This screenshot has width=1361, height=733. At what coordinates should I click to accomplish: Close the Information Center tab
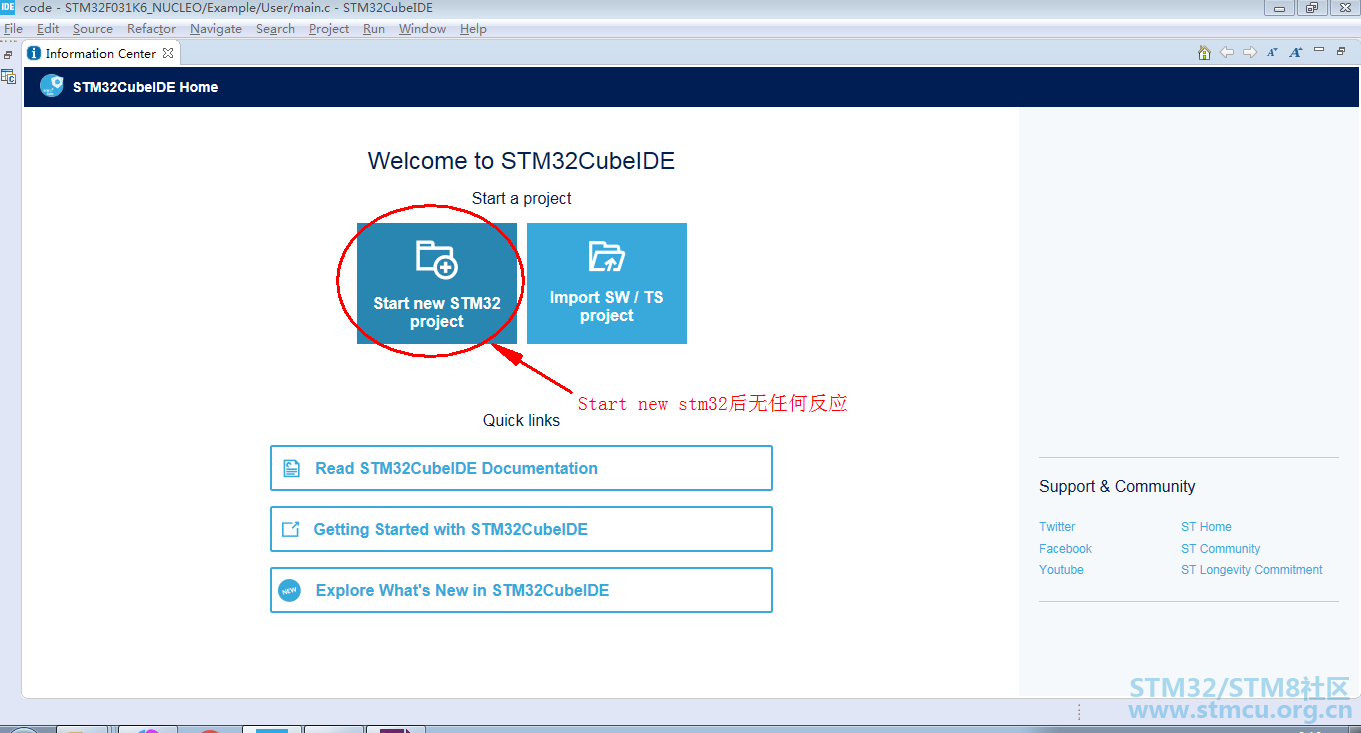pyautogui.click(x=168, y=53)
